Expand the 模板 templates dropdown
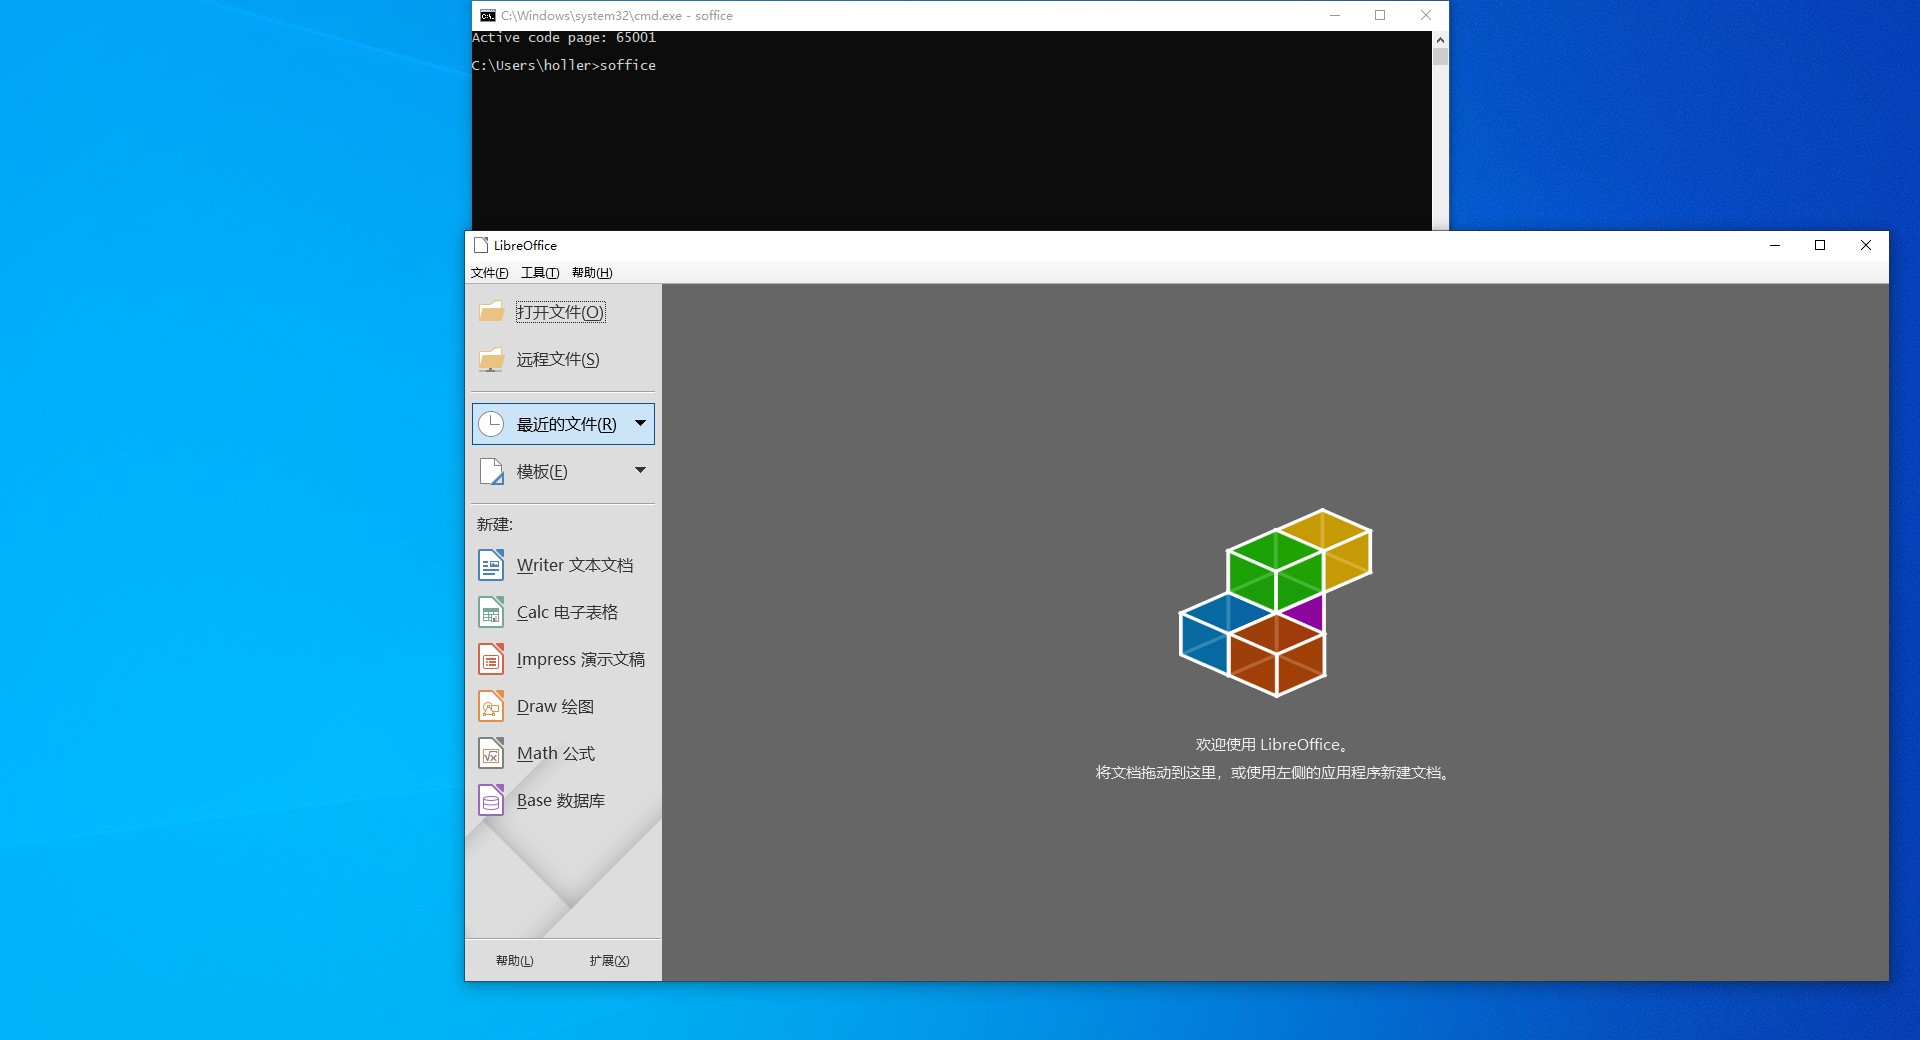Image resolution: width=1920 pixels, height=1040 pixels. [x=641, y=471]
